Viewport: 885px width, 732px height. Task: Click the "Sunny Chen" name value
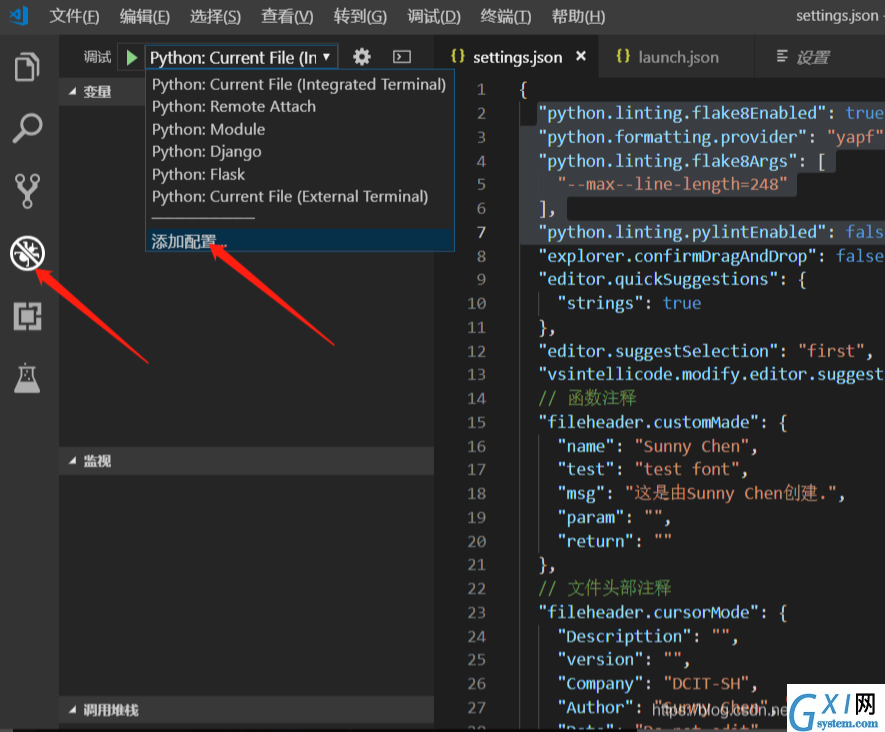click(691, 446)
